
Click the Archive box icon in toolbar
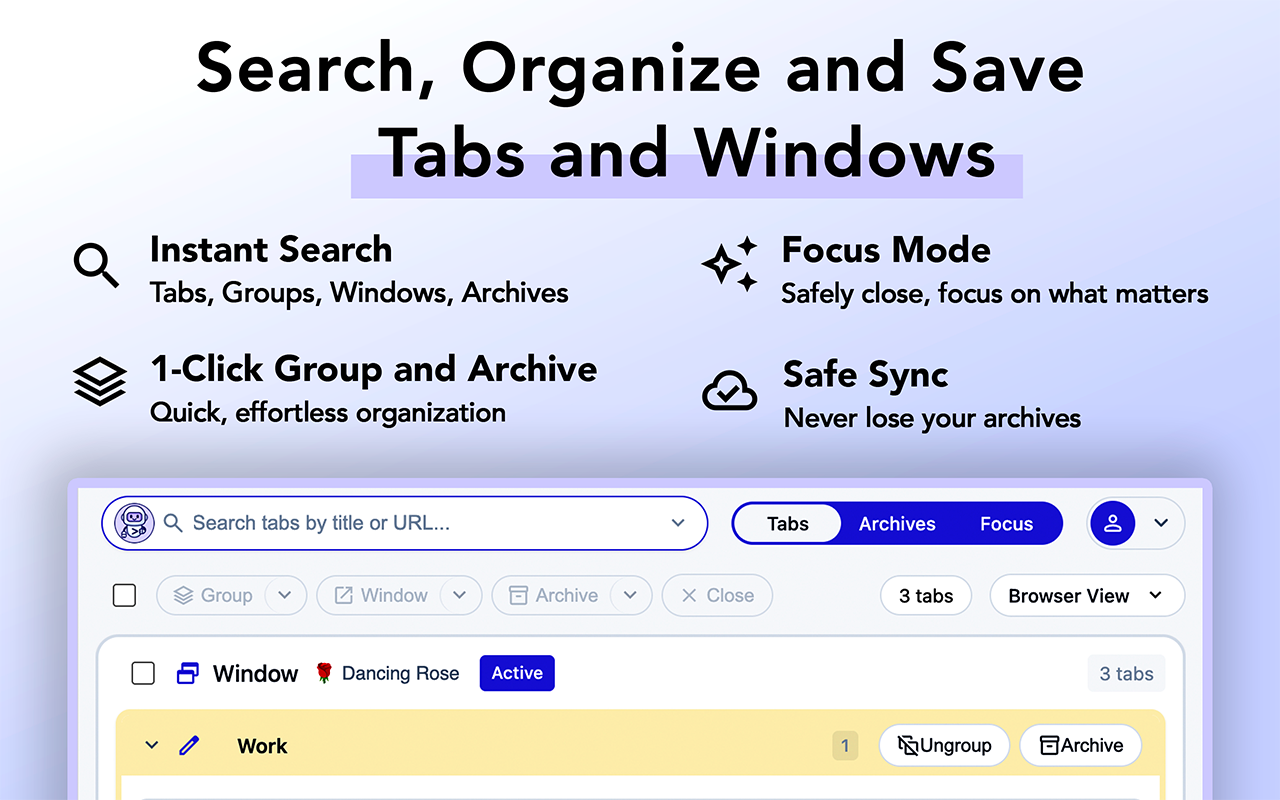(518, 595)
